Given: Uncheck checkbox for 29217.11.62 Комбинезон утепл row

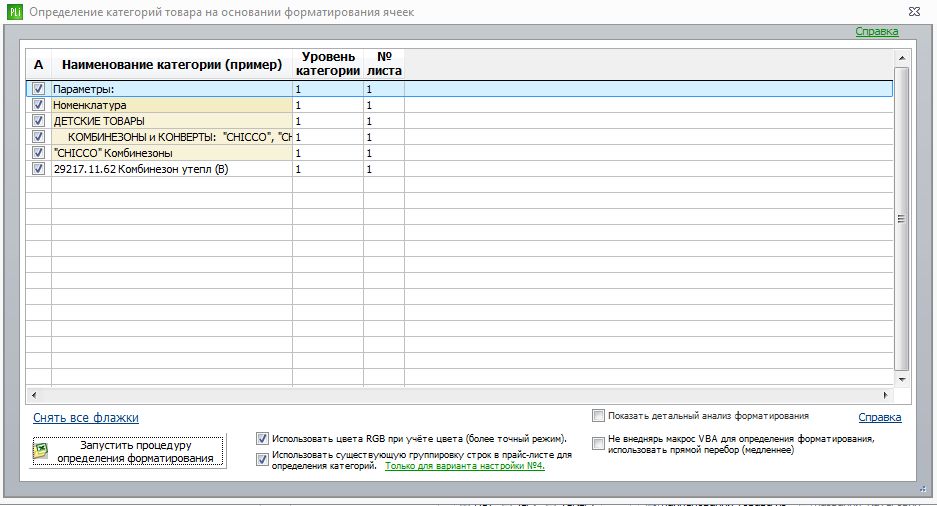Looking at the screenshot, I should [38, 169].
